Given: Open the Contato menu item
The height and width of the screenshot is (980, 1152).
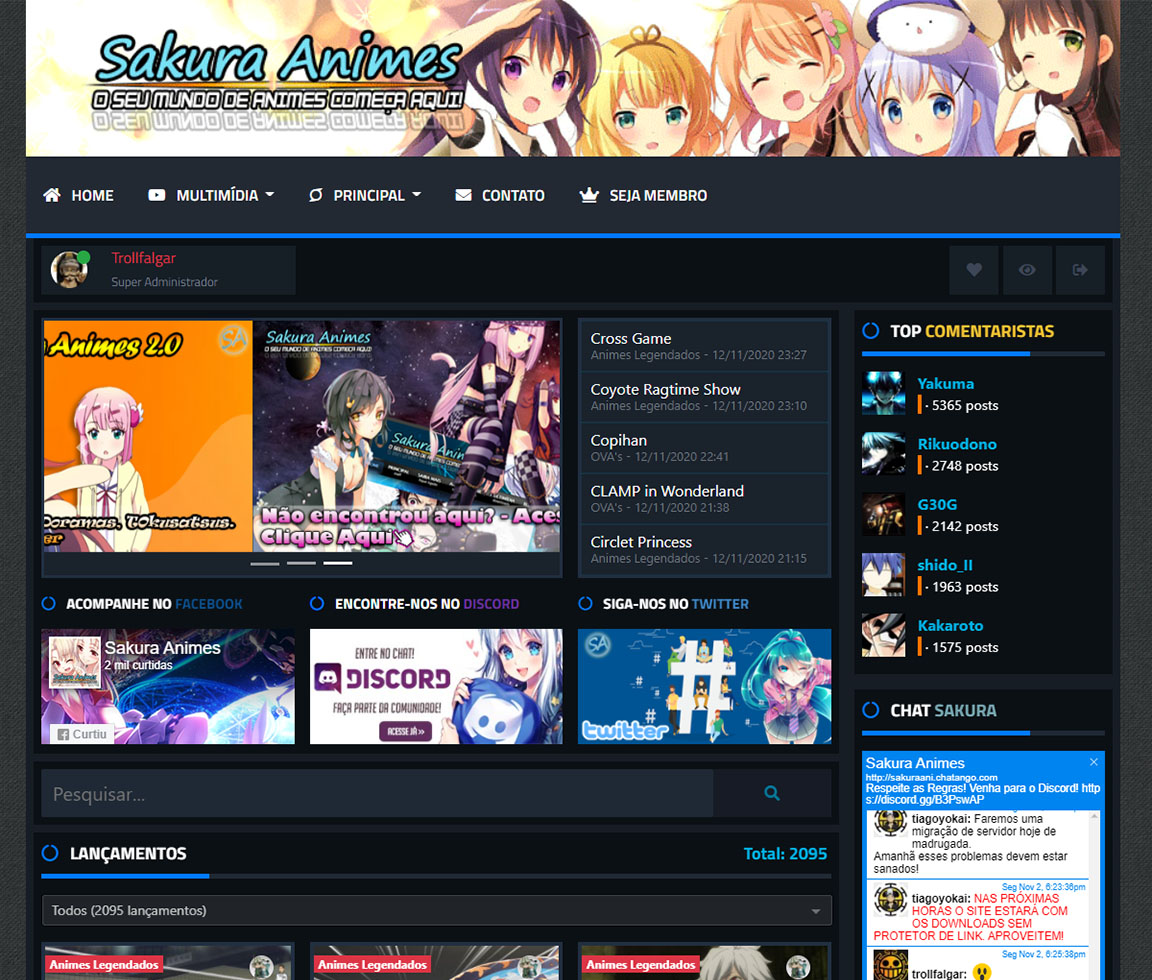Looking at the screenshot, I should point(500,195).
